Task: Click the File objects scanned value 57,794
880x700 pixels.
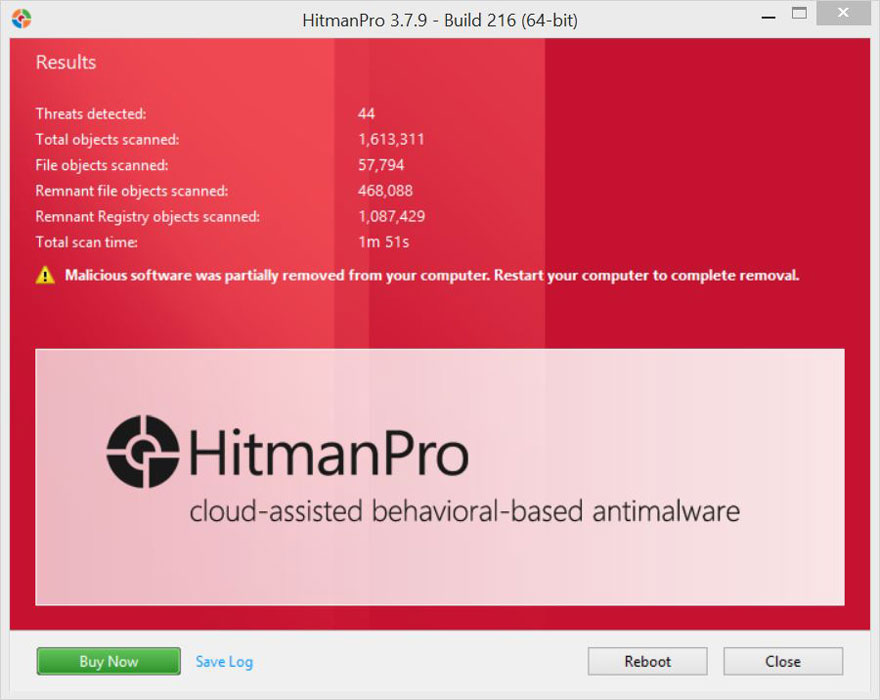Action: (381, 165)
